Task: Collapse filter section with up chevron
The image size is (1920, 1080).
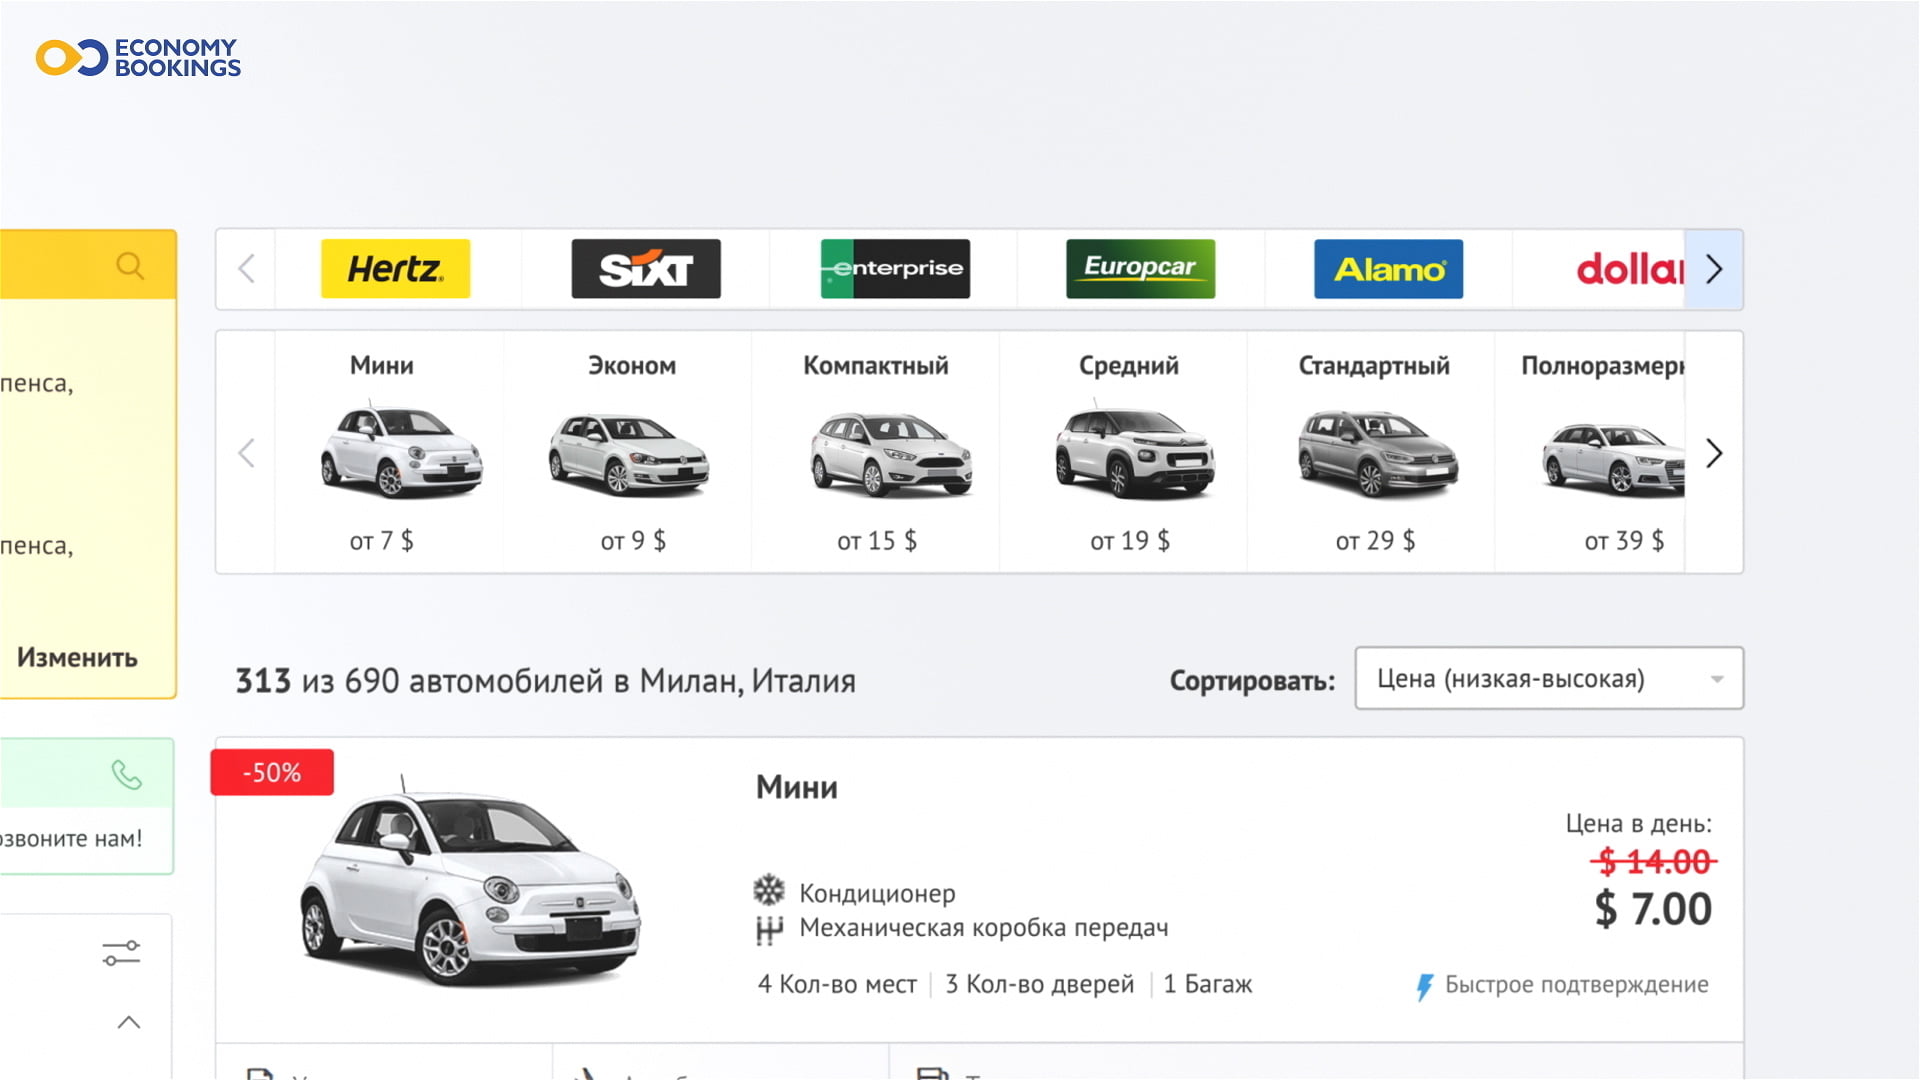Action: pos(129,1022)
